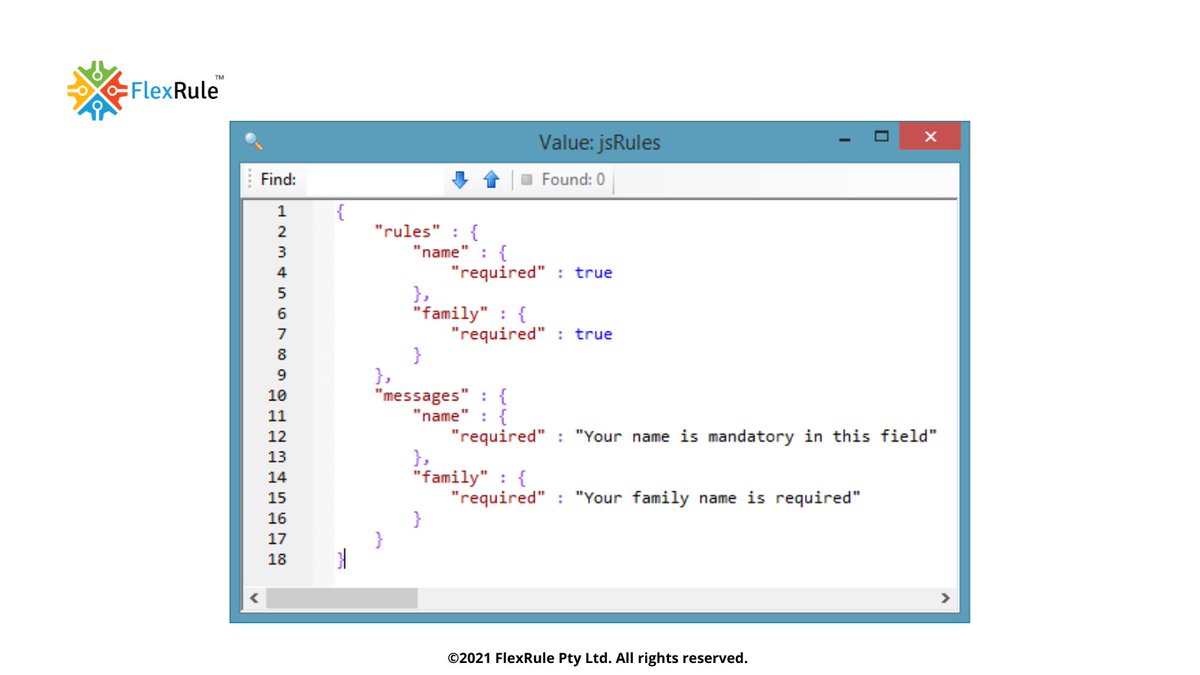The image size is (1200, 675).
Task: Find previous with the blue up arrow
Action: [x=491, y=180]
